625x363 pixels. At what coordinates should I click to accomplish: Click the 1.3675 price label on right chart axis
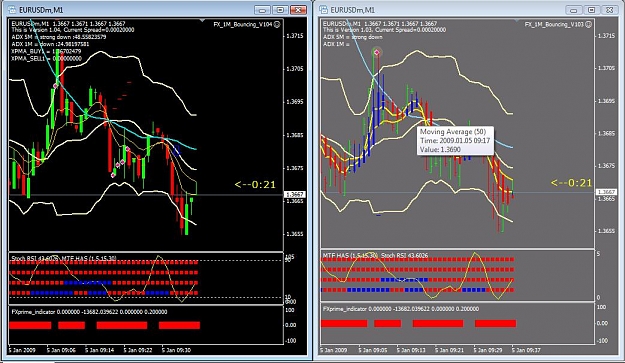point(606,165)
